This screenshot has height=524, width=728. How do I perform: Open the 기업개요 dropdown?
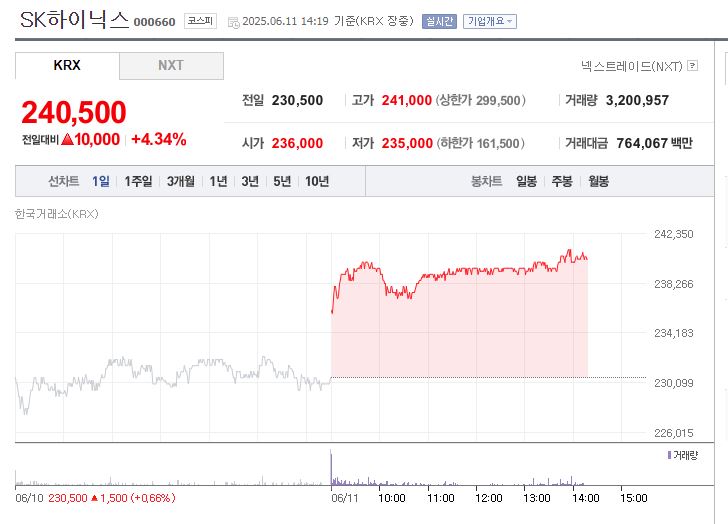click(489, 21)
